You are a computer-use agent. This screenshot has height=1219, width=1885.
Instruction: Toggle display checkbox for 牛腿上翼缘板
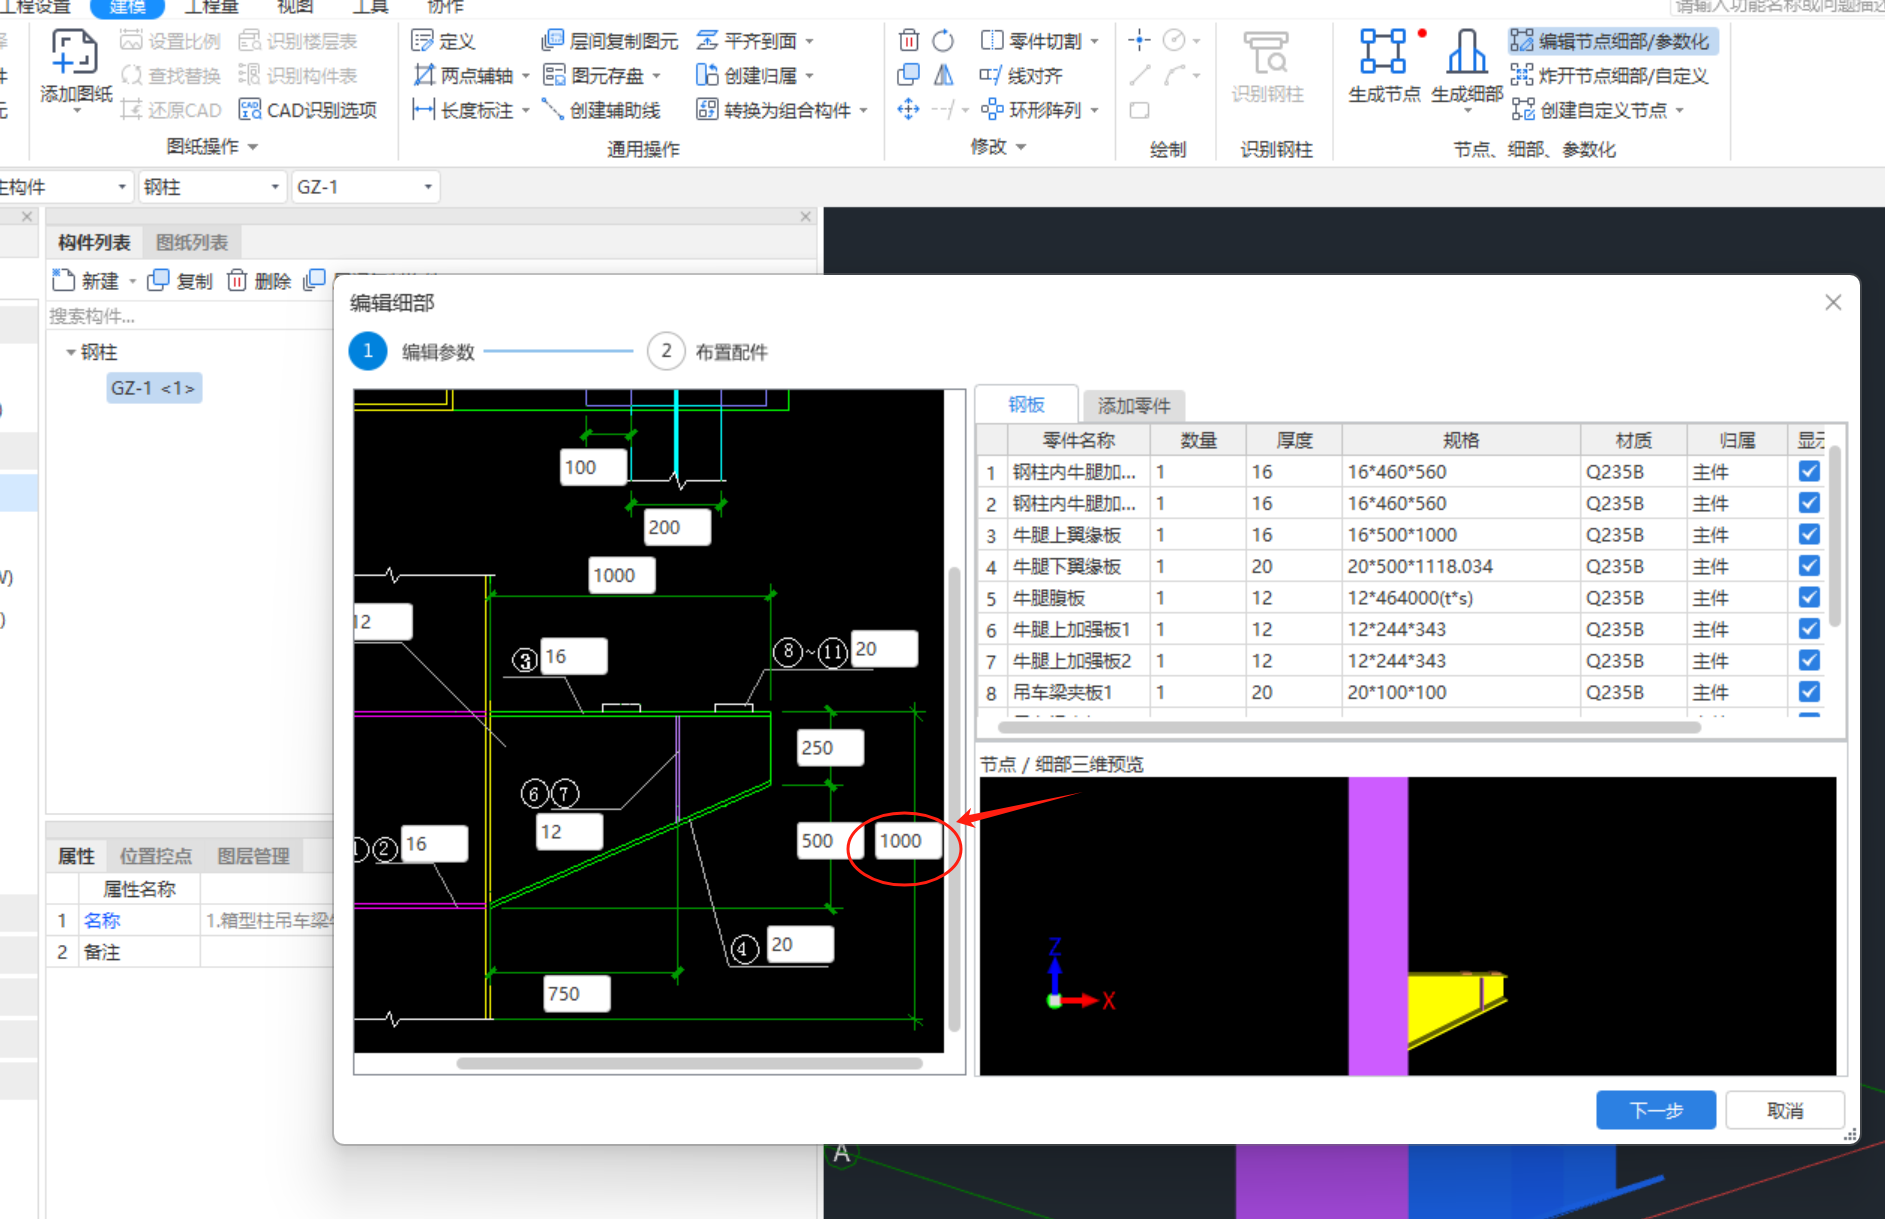(x=1809, y=534)
